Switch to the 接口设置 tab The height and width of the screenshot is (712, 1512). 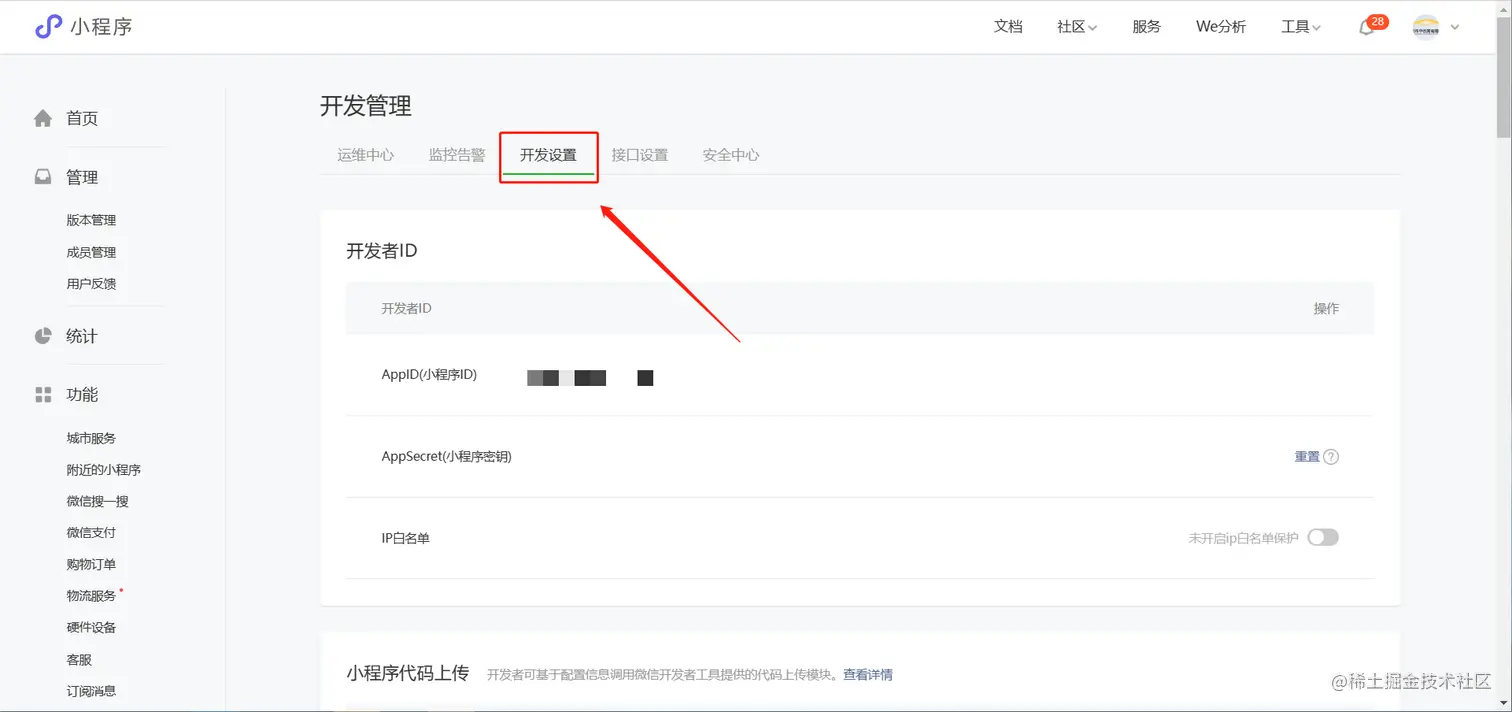click(x=640, y=155)
